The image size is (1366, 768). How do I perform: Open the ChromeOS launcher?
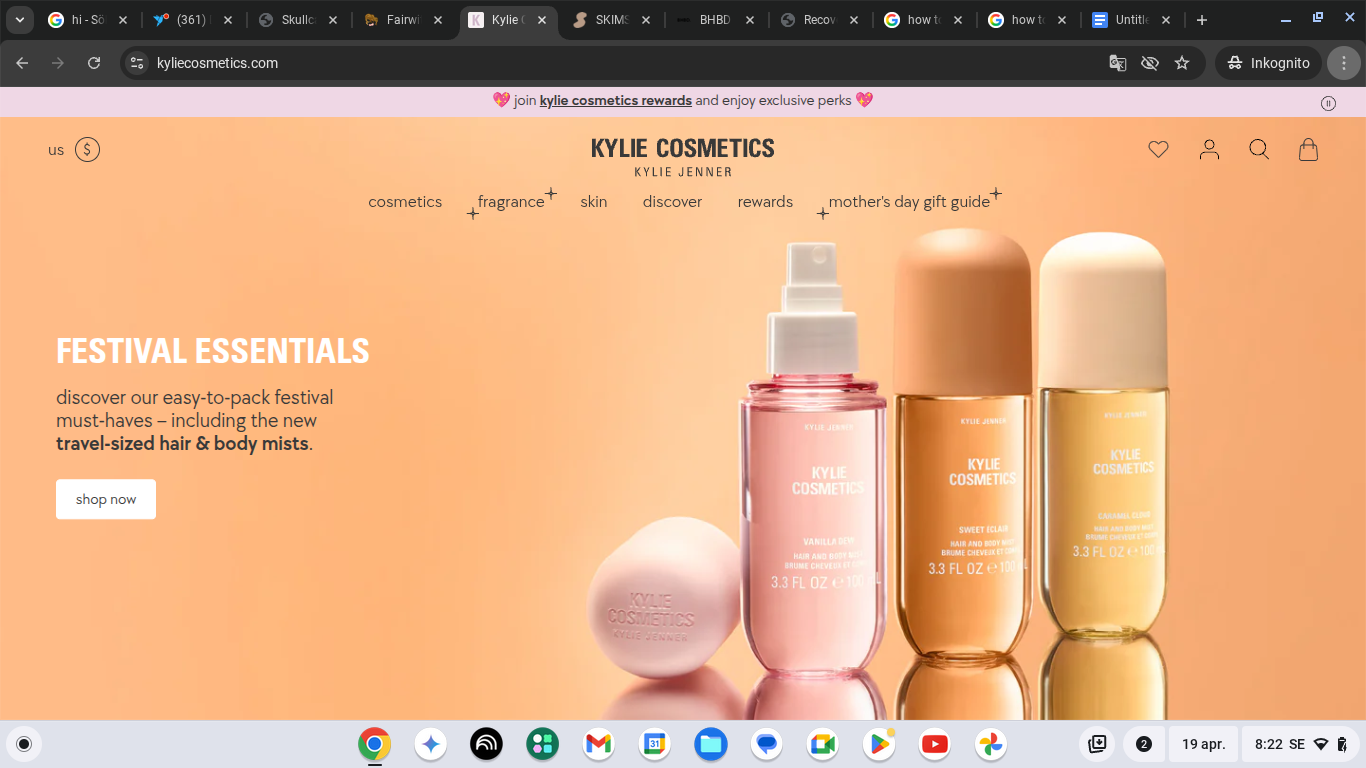(24, 744)
